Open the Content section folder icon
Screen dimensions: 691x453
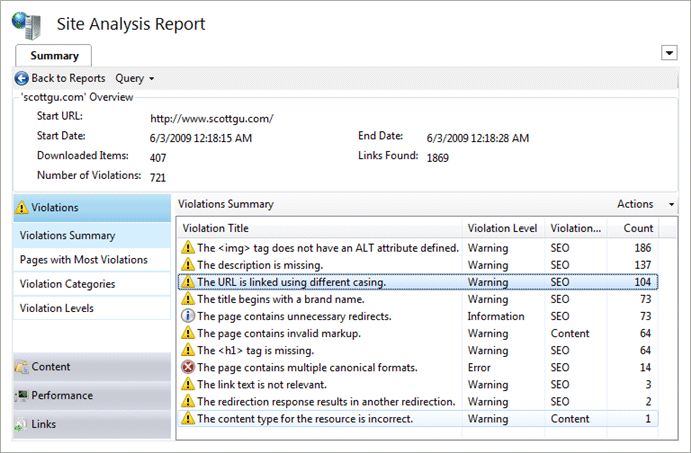21,367
